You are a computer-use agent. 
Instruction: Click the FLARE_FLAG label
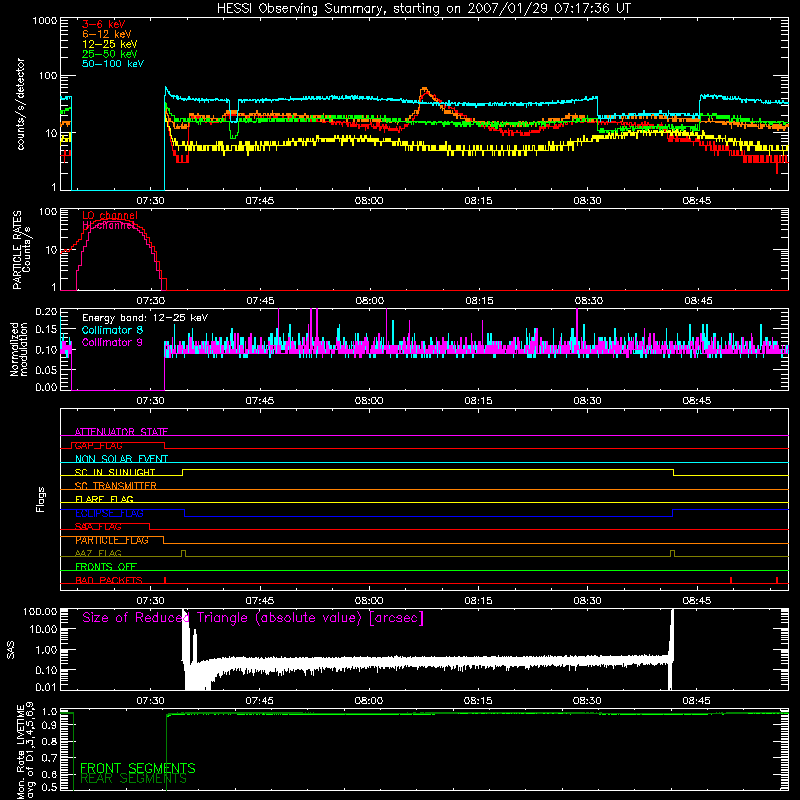pyautogui.click(x=104, y=499)
